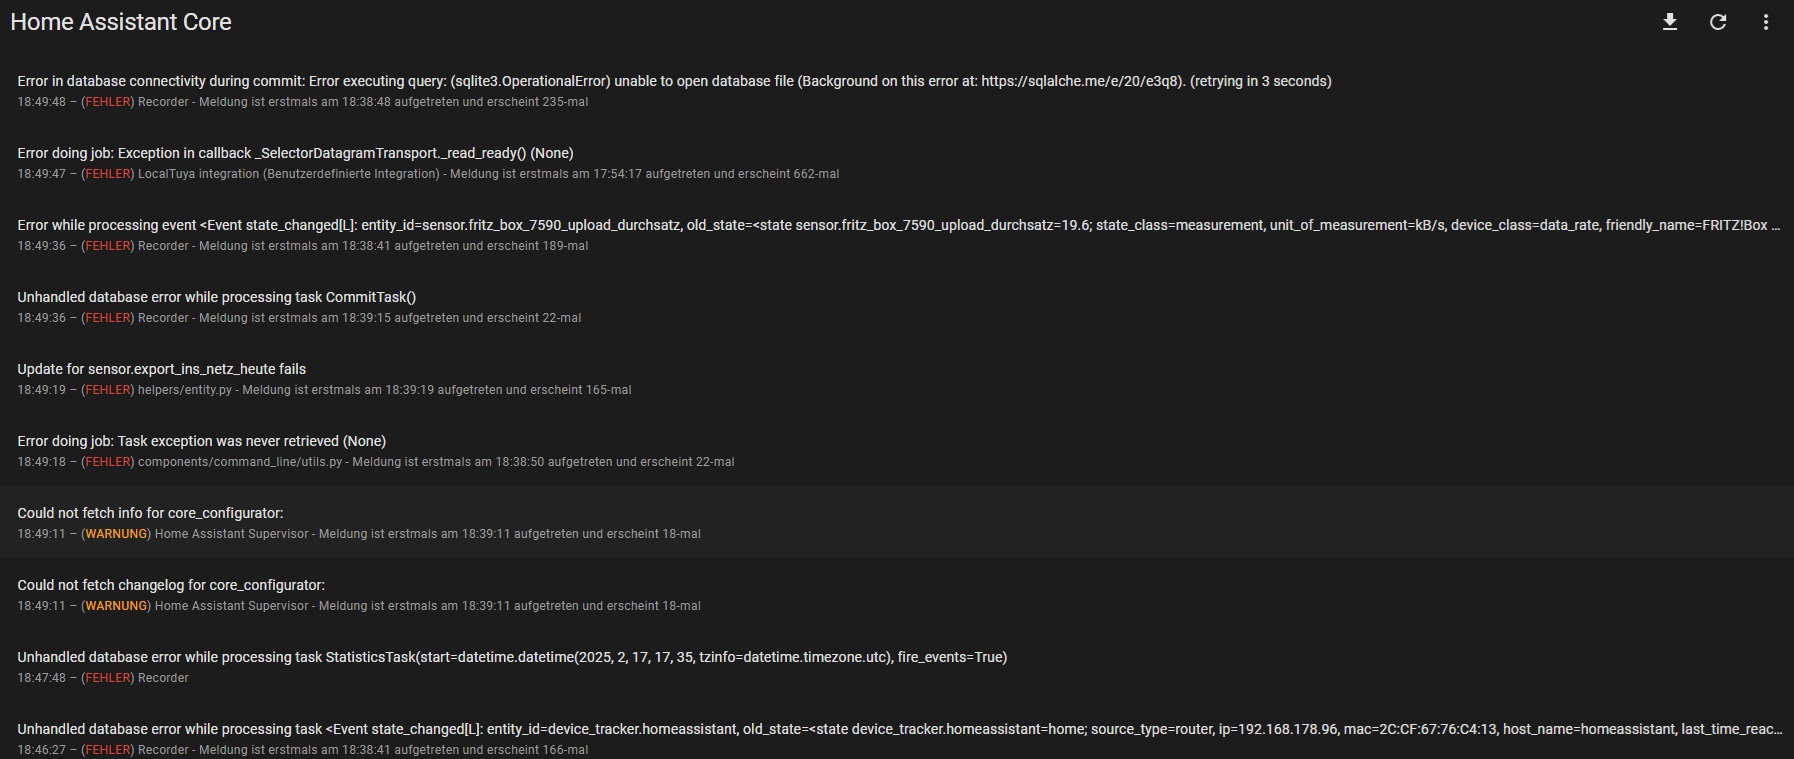
Task: Open the _SelectorDatagramTransport callback error entry
Action: pos(295,153)
